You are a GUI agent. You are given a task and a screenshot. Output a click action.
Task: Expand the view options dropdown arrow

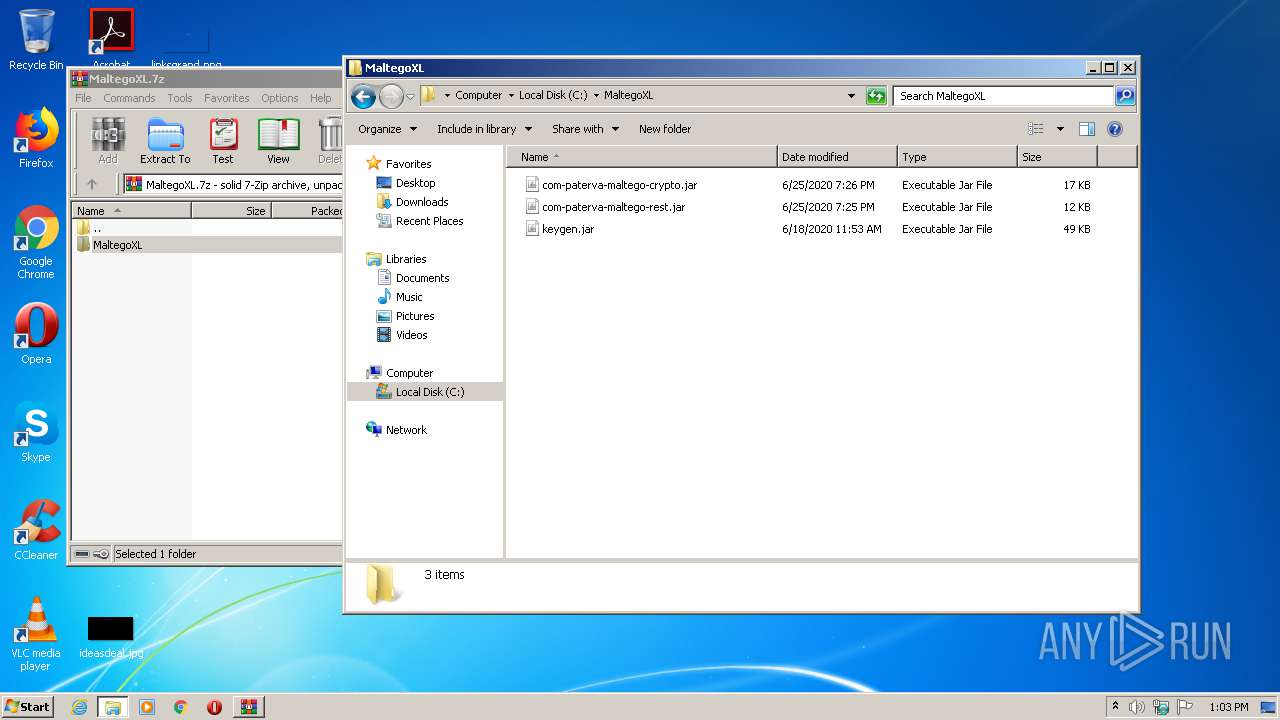[x=1060, y=129]
